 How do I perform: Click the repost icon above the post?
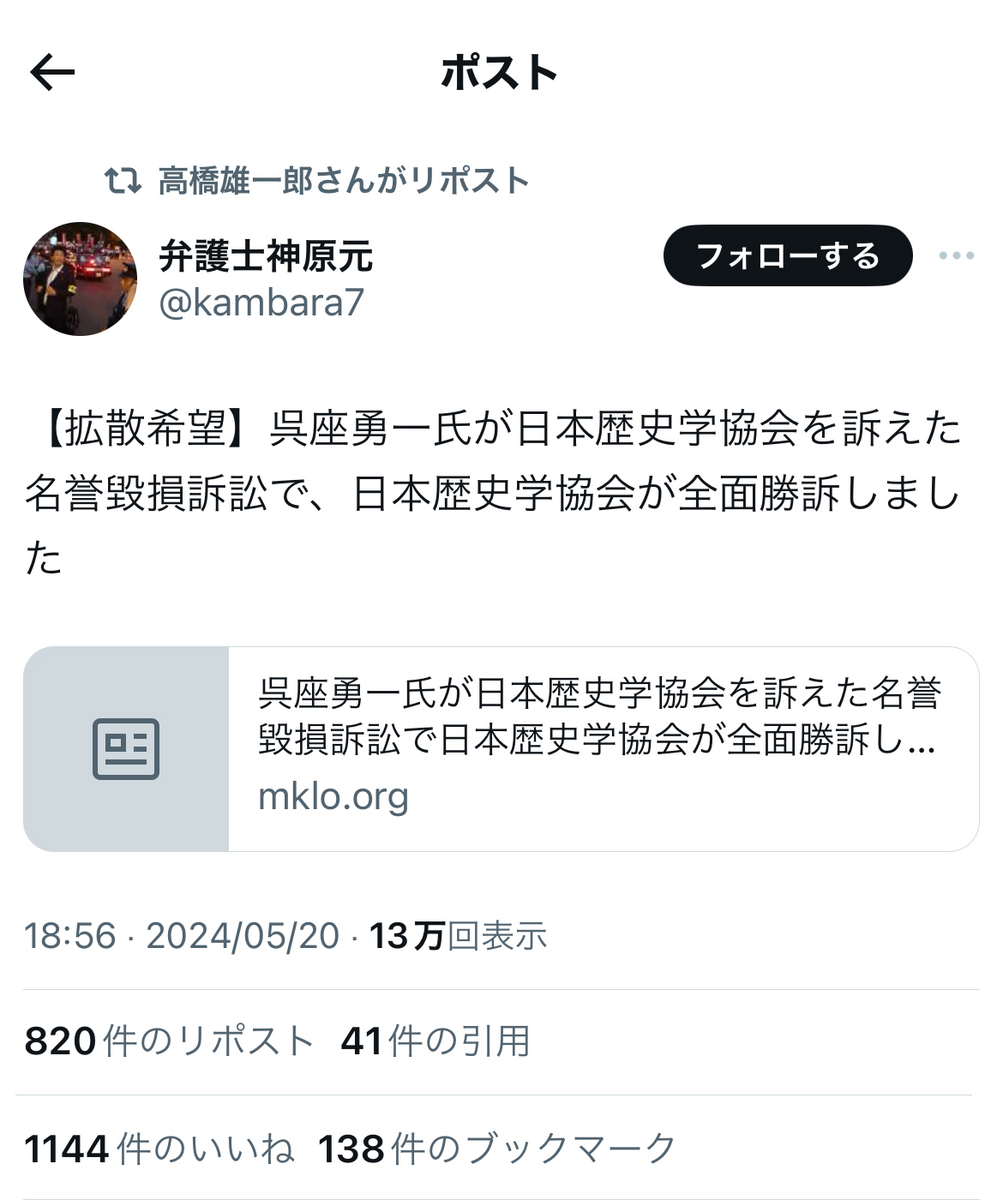(123, 181)
